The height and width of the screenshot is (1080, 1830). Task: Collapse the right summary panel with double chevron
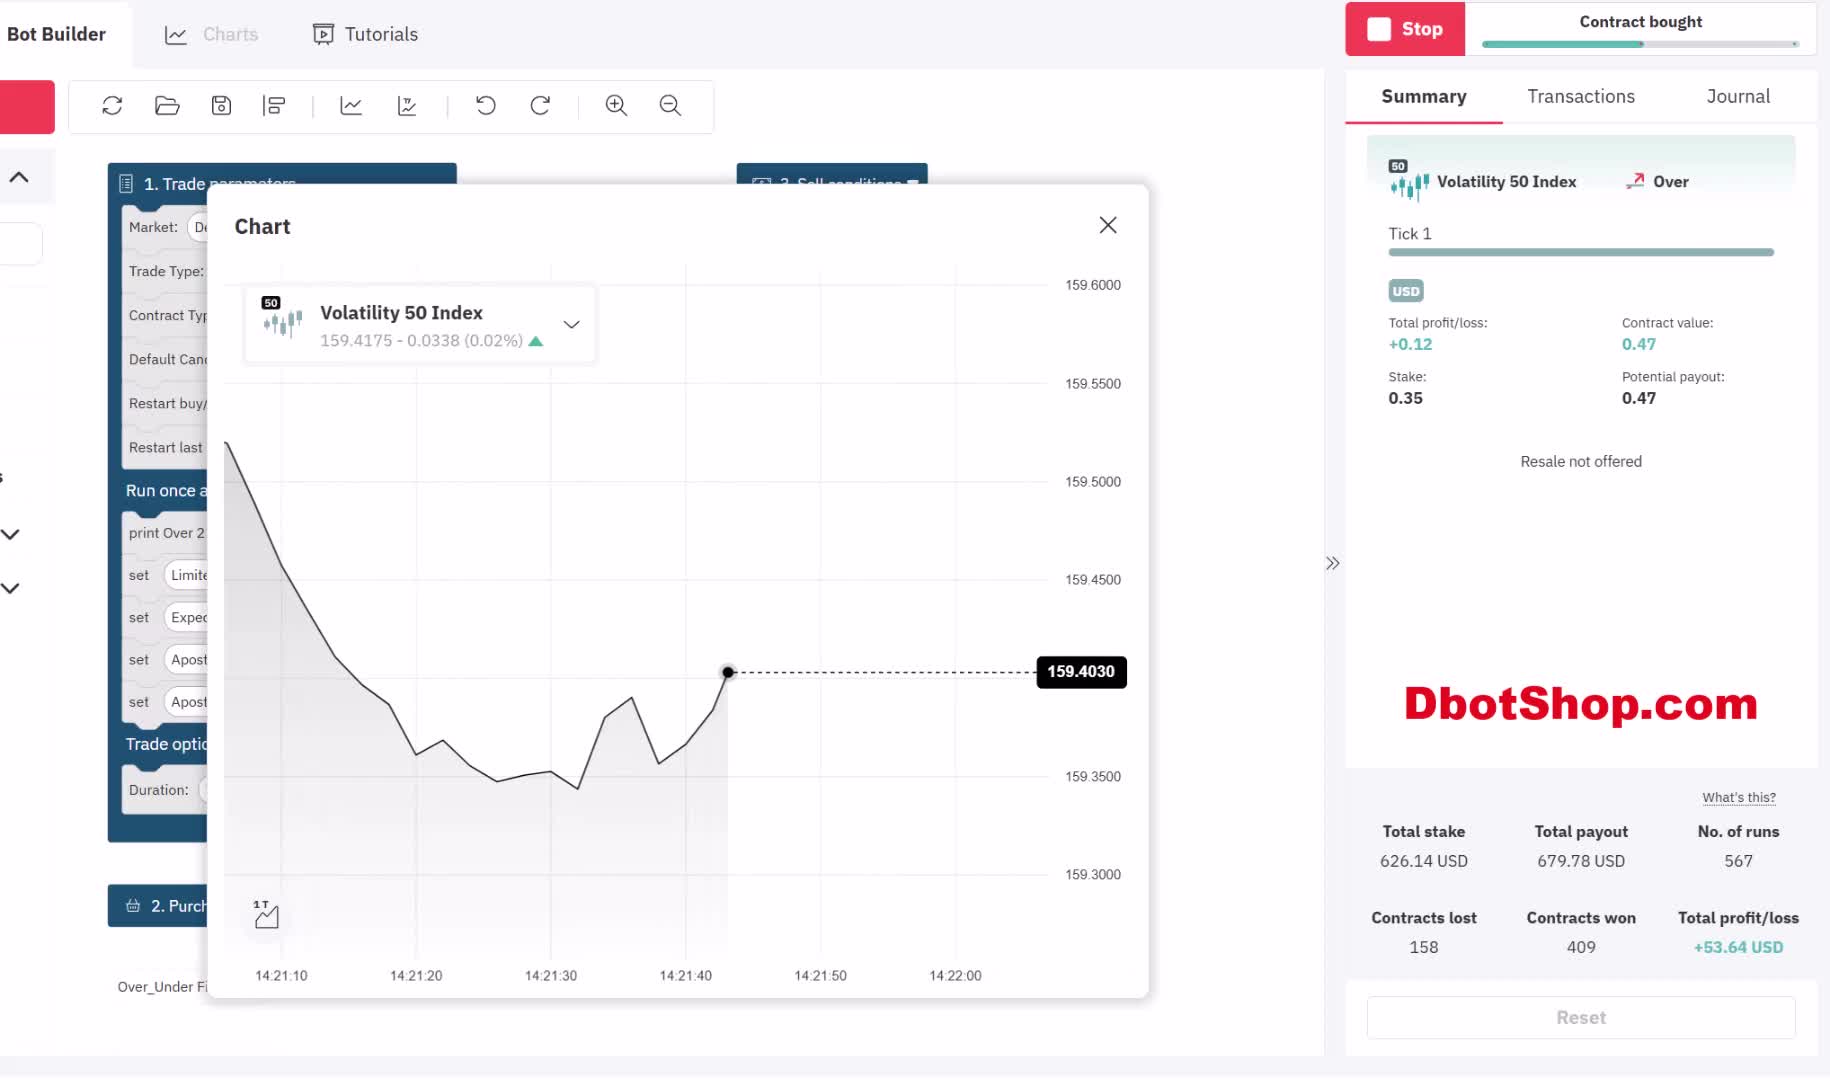click(1332, 563)
